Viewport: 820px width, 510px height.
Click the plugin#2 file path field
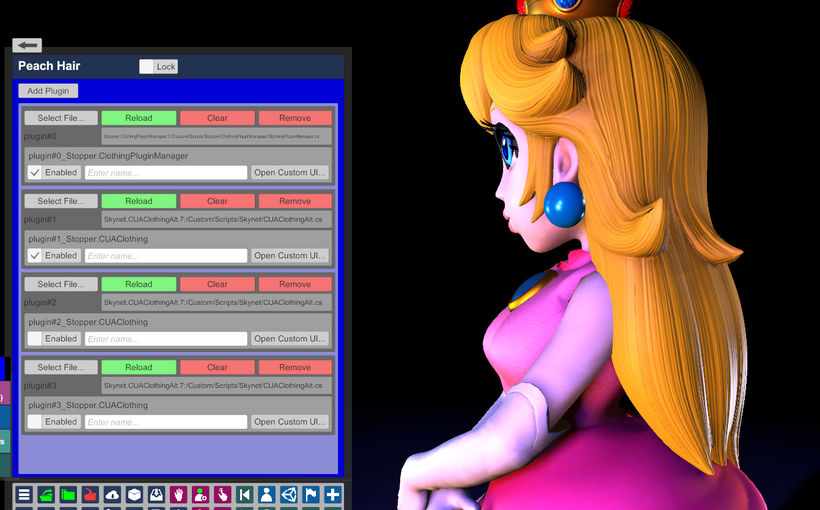click(x=217, y=303)
